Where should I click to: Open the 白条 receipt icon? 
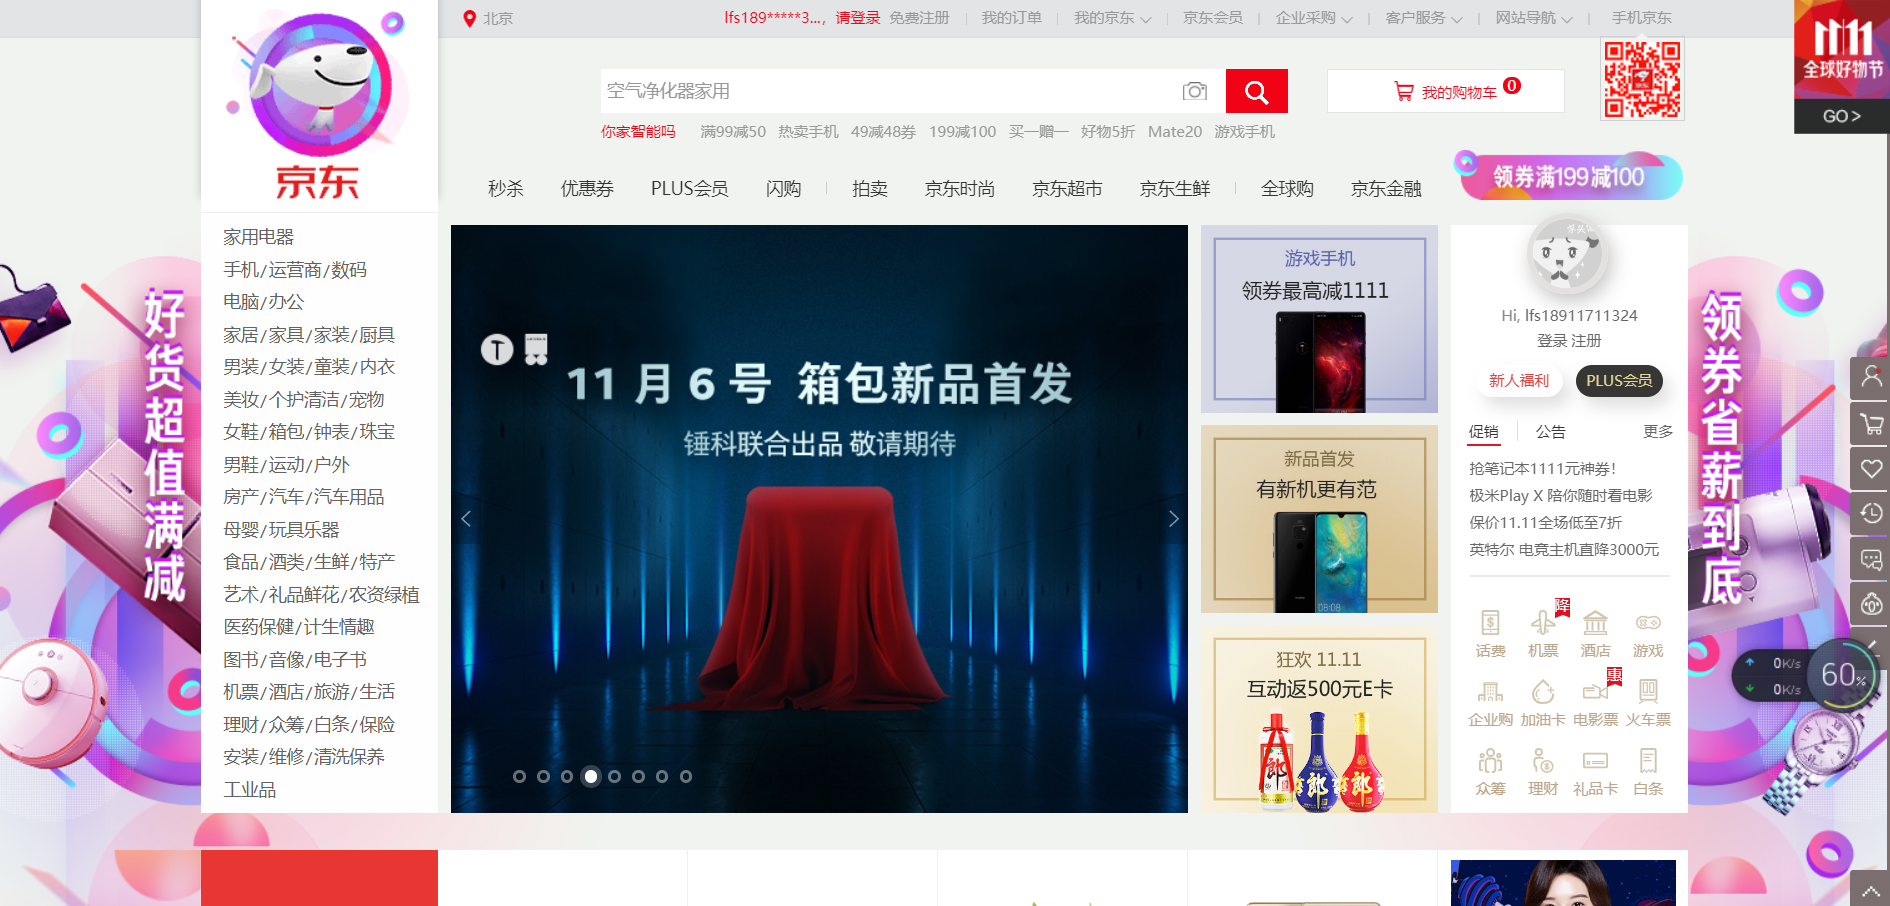(1648, 761)
